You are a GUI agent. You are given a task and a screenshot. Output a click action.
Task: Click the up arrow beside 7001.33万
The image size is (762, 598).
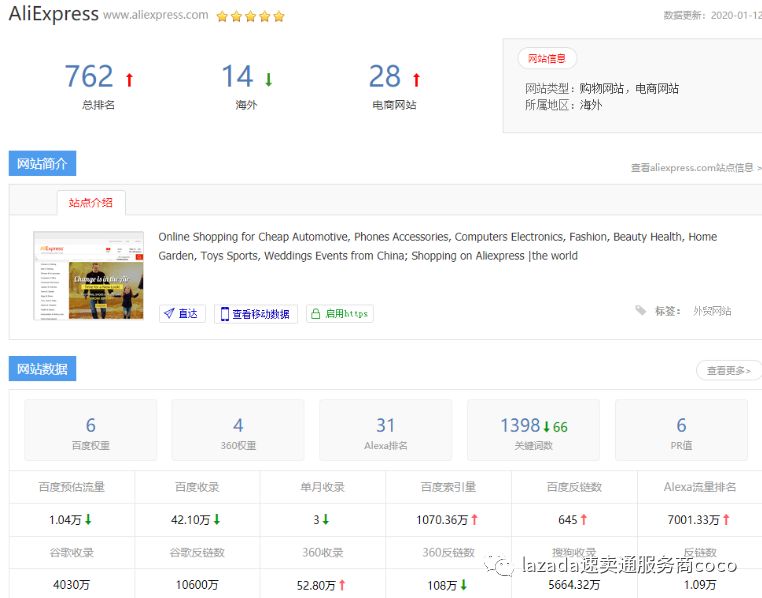pyautogui.click(x=726, y=519)
